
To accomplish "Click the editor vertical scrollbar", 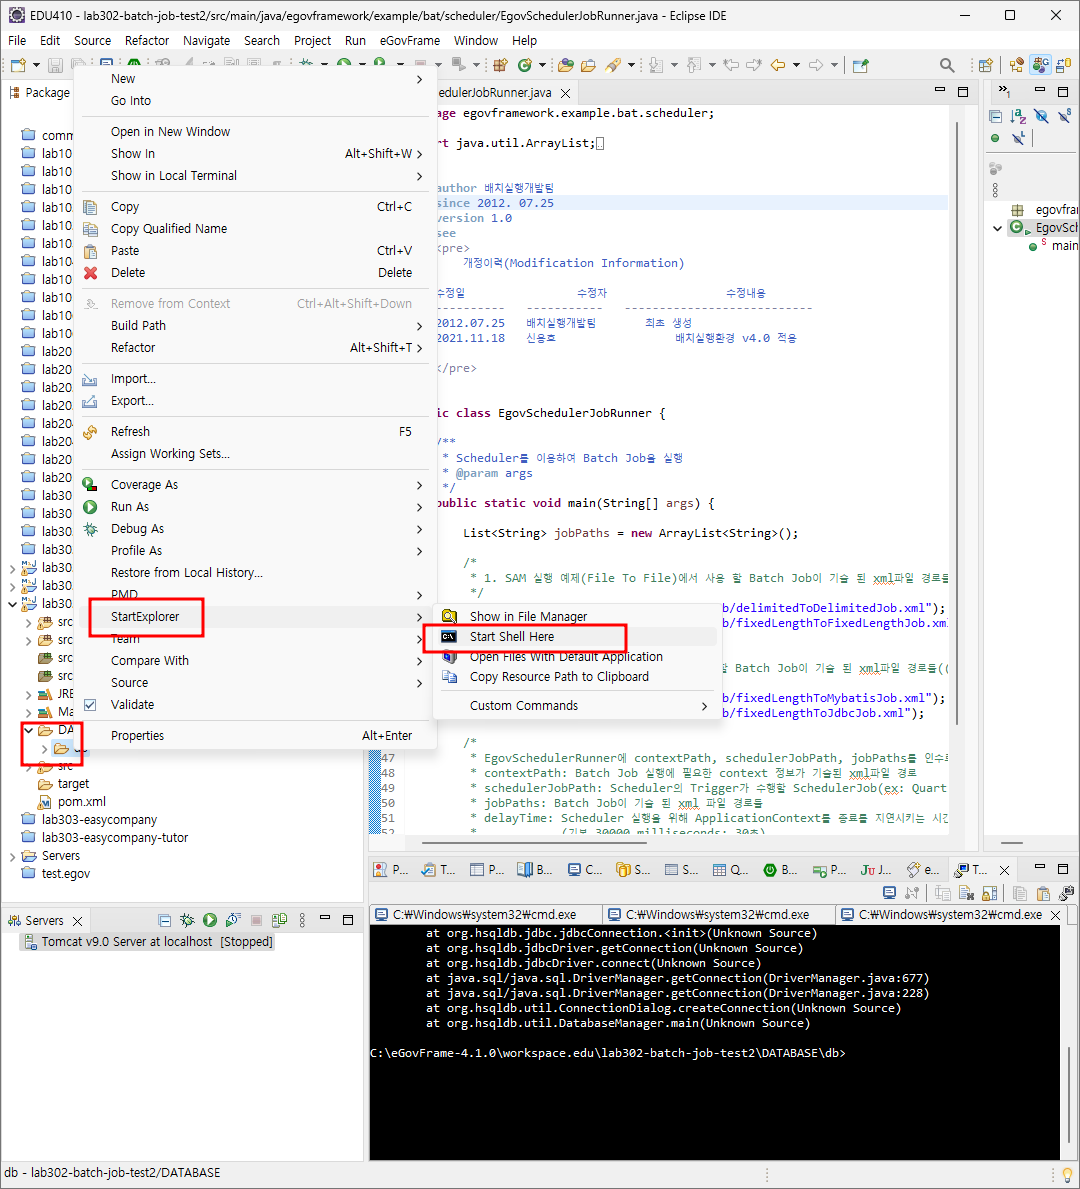I will pyautogui.click(x=957, y=425).
